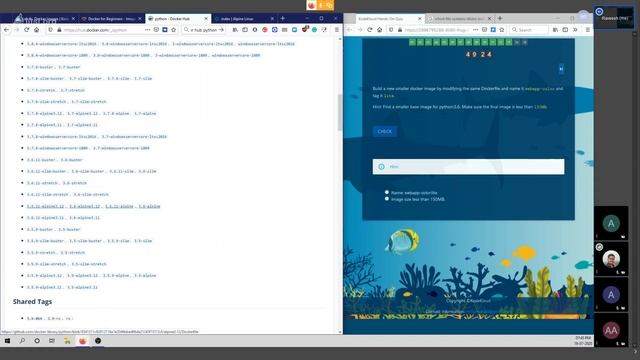Click green 'A' participant avatar
Screen dimensions: 640x360
611,223
